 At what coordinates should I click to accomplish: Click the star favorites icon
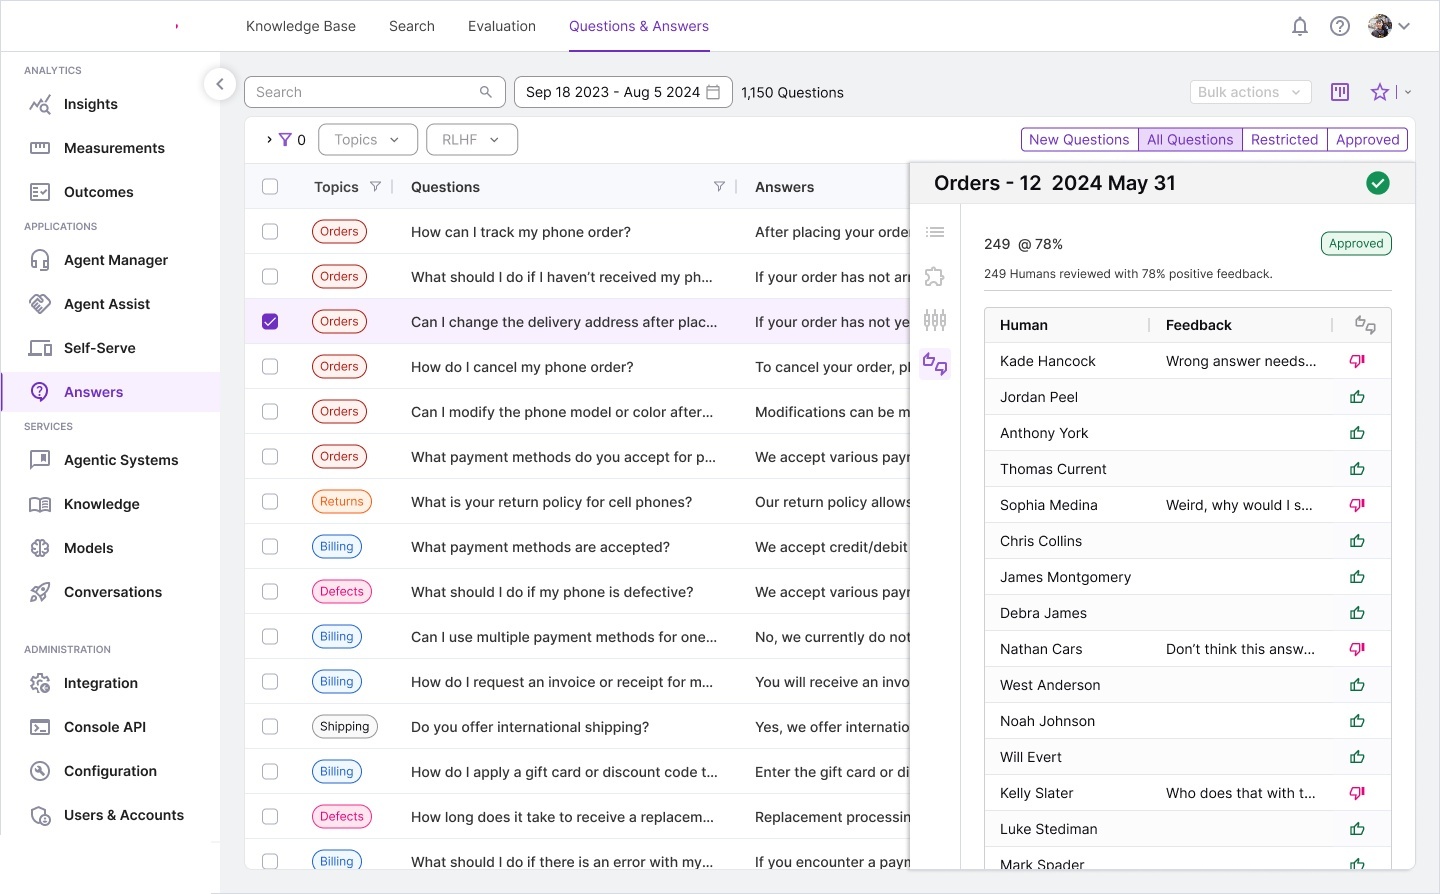1380,92
